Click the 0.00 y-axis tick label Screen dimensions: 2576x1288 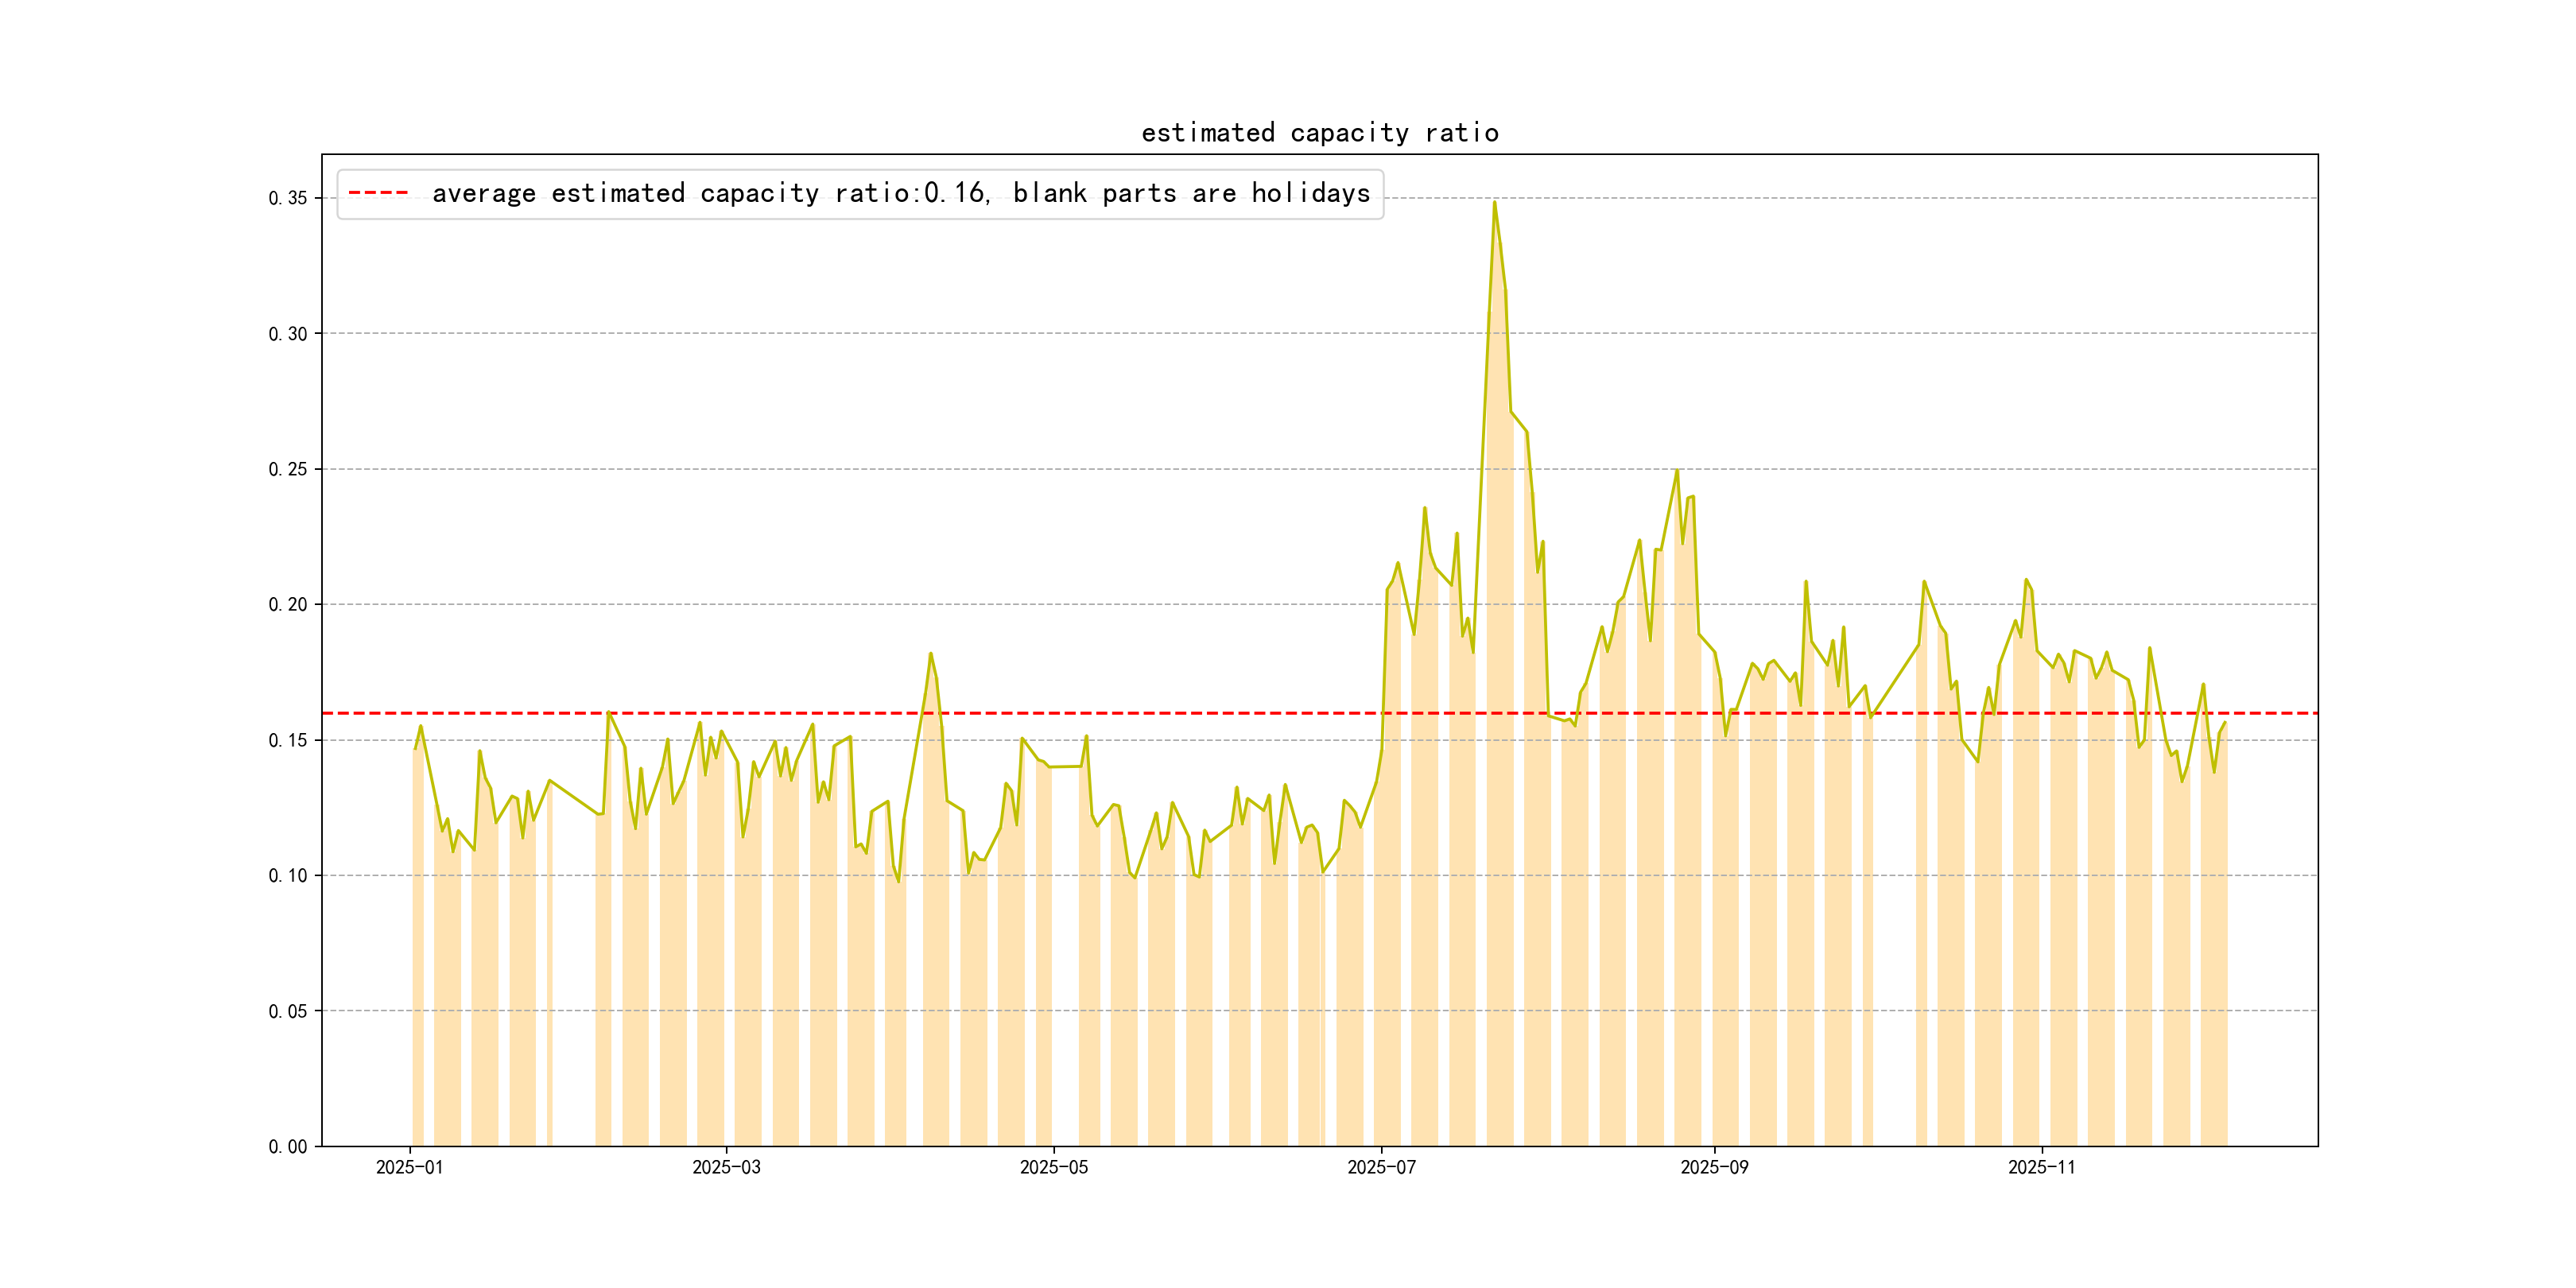coord(288,1146)
